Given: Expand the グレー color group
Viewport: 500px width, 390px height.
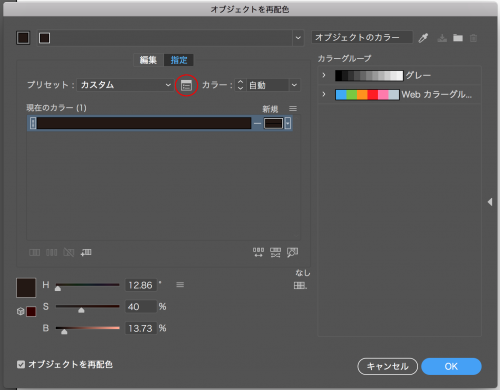Looking at the screenshot, I should tap(324, 75).
